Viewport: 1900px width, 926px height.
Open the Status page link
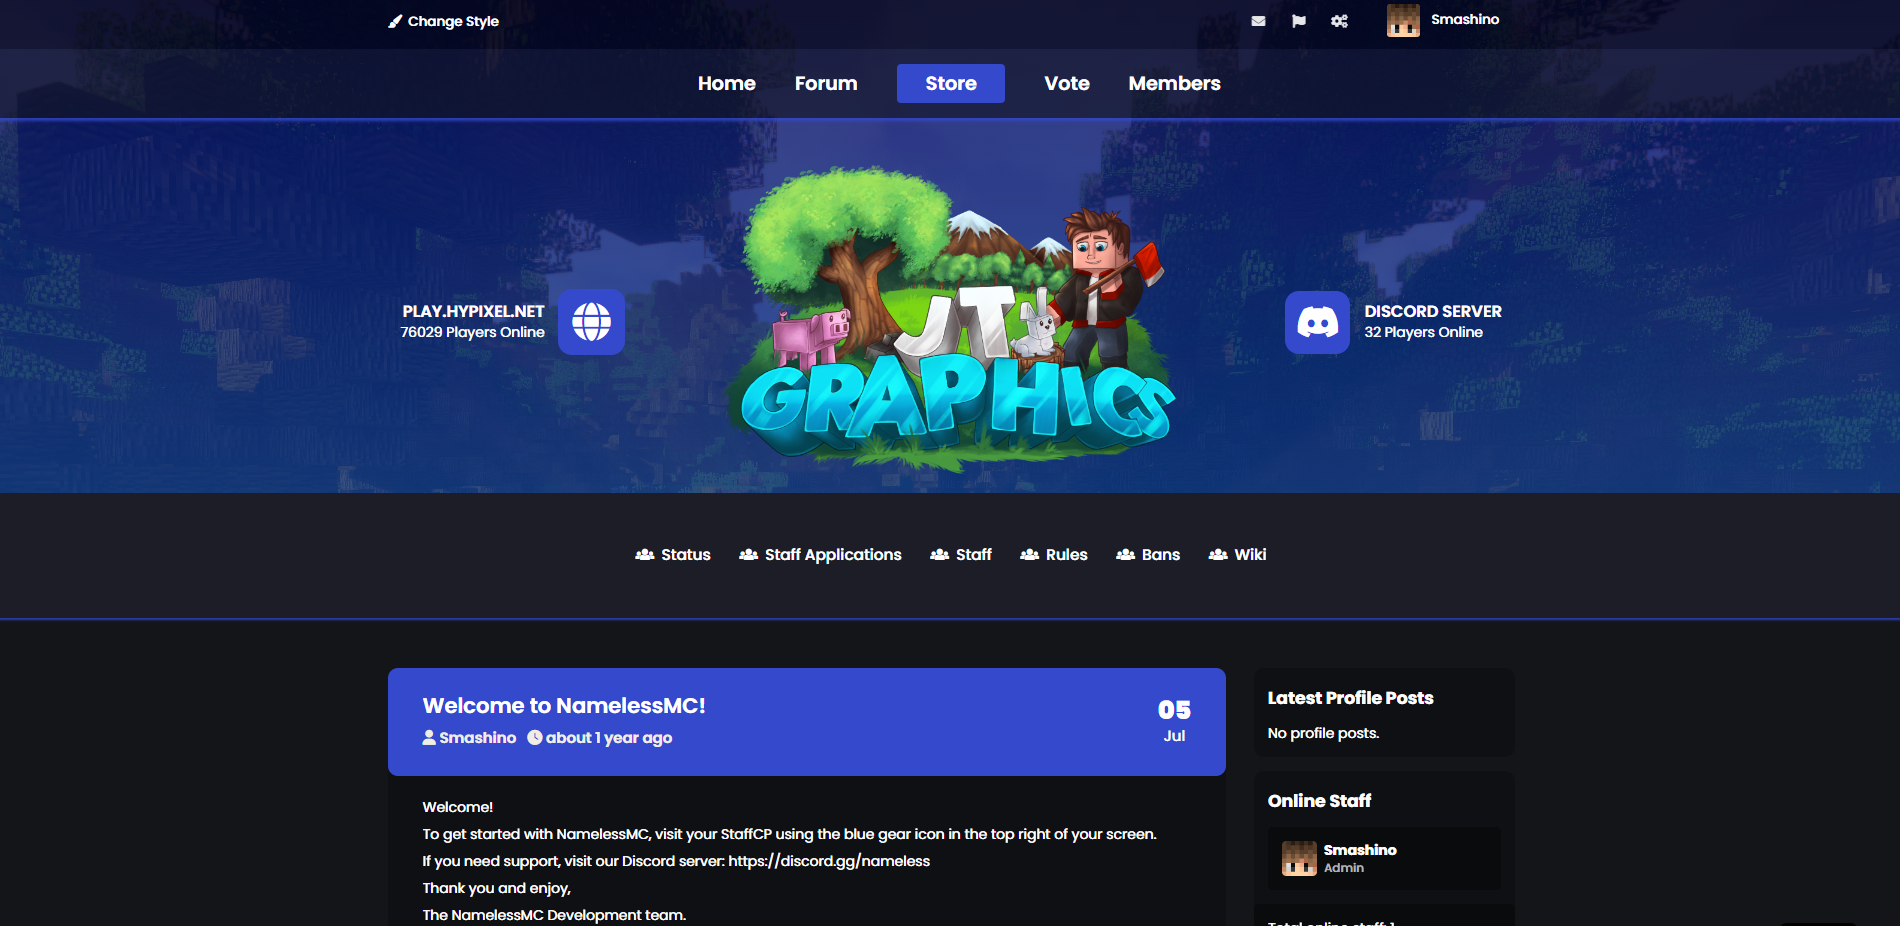[686, 554]
